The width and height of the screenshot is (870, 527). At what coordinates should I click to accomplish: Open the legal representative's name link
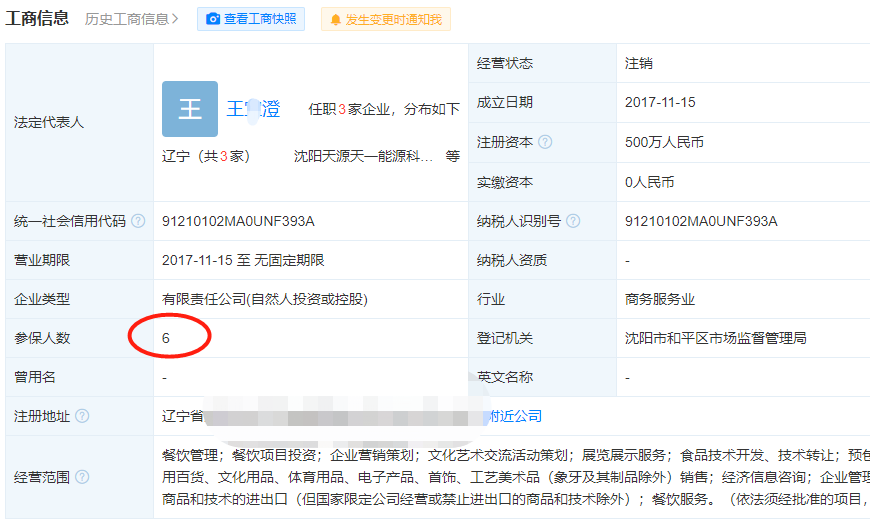[x=254, y=109]
